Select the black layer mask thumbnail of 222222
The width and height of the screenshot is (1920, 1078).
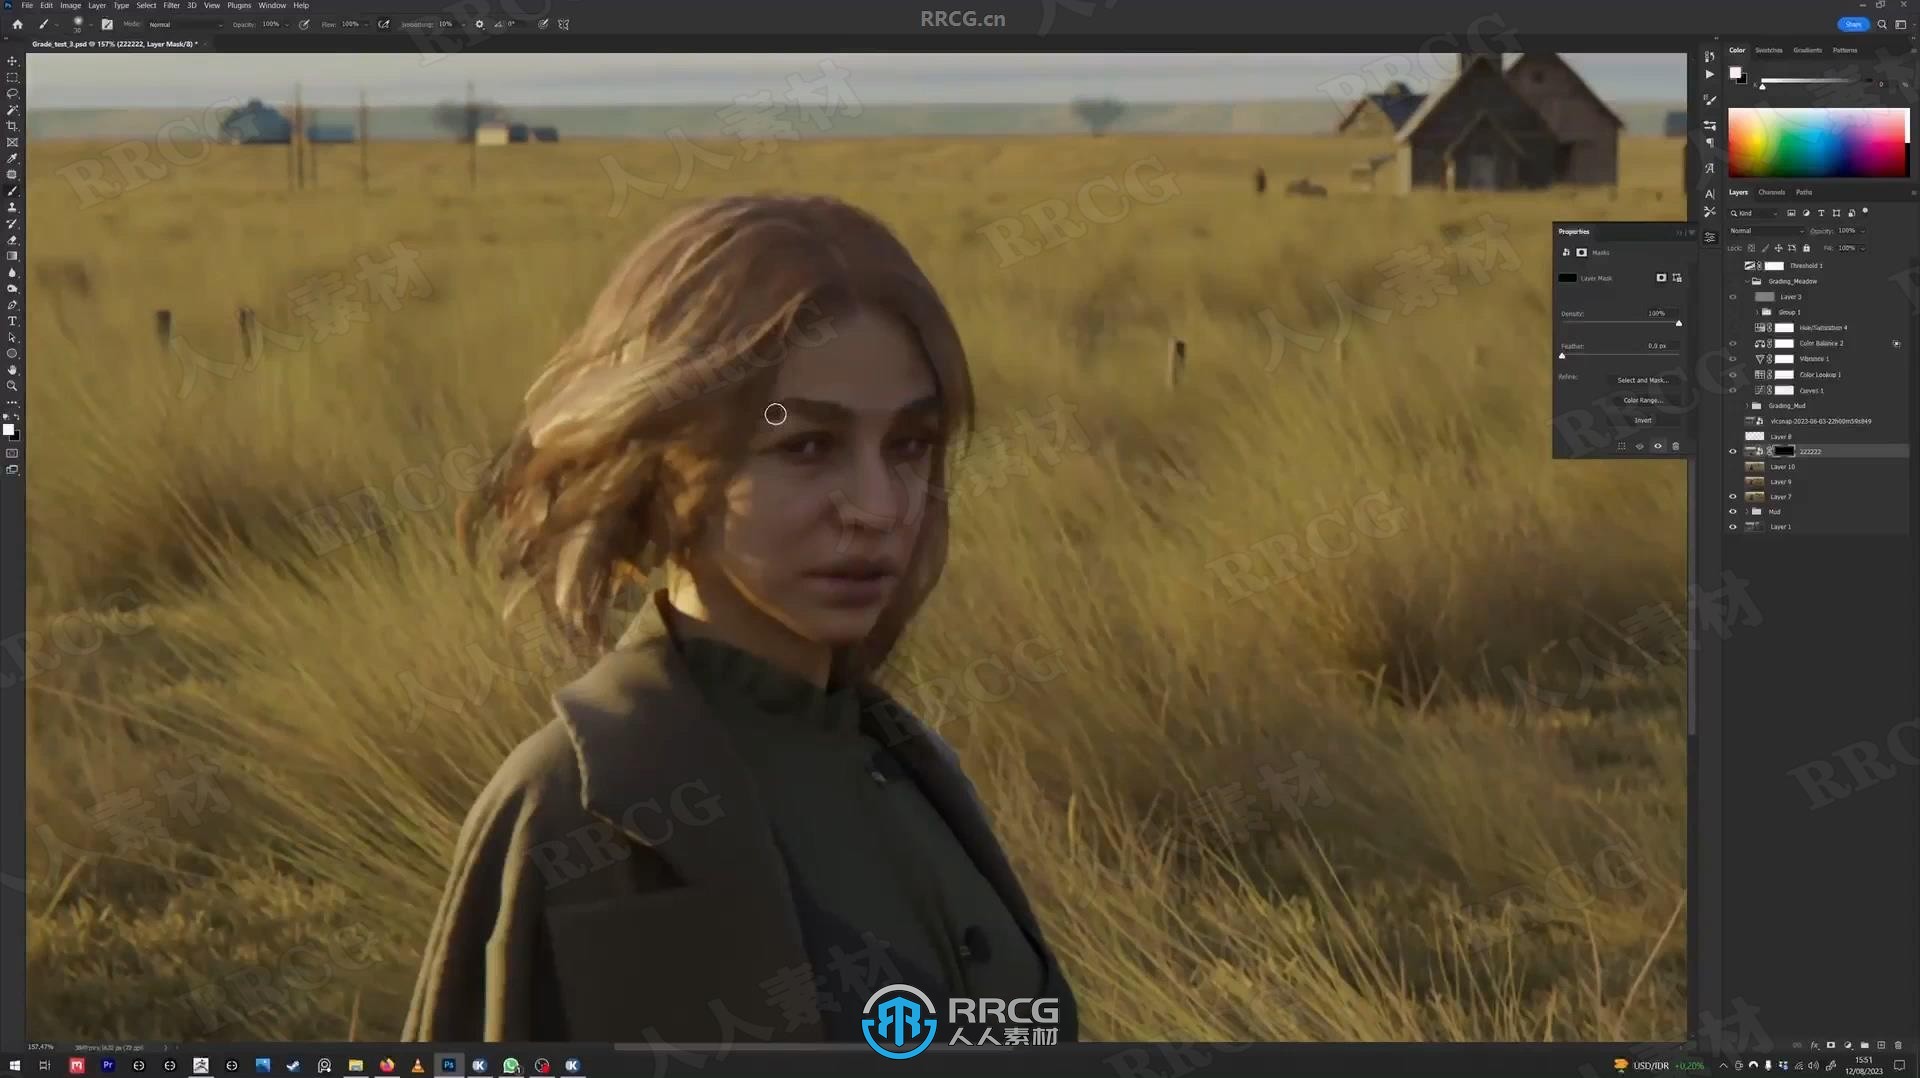(x=1785, y=451)
